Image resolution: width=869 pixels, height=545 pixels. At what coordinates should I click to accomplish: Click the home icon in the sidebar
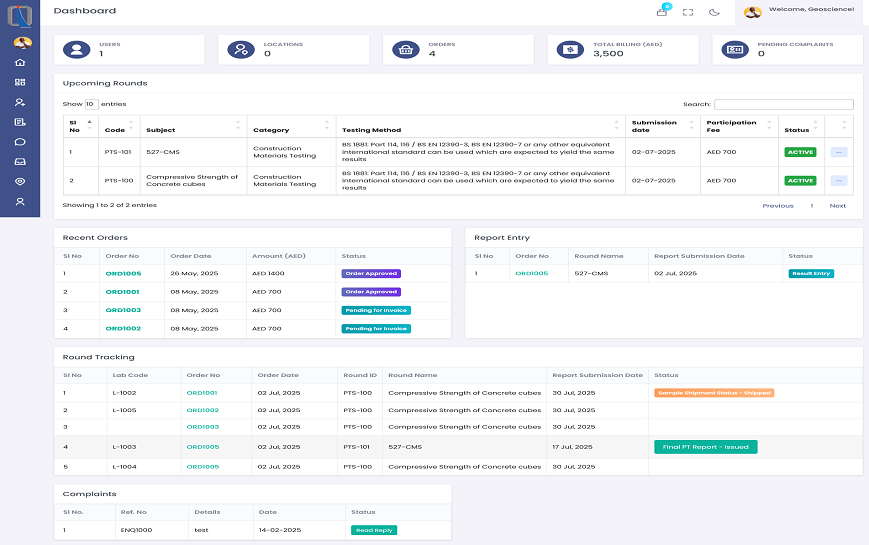coord(20,62)
